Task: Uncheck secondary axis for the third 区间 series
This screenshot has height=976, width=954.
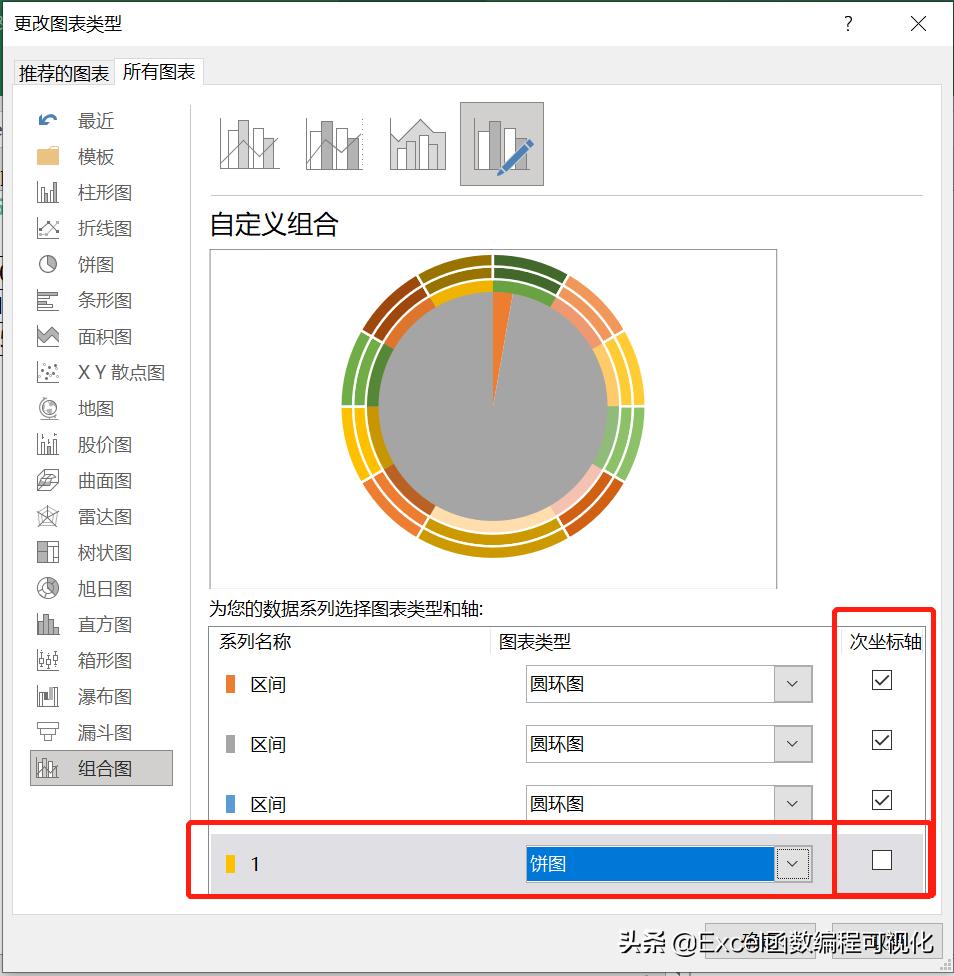Action: [882, 800]
